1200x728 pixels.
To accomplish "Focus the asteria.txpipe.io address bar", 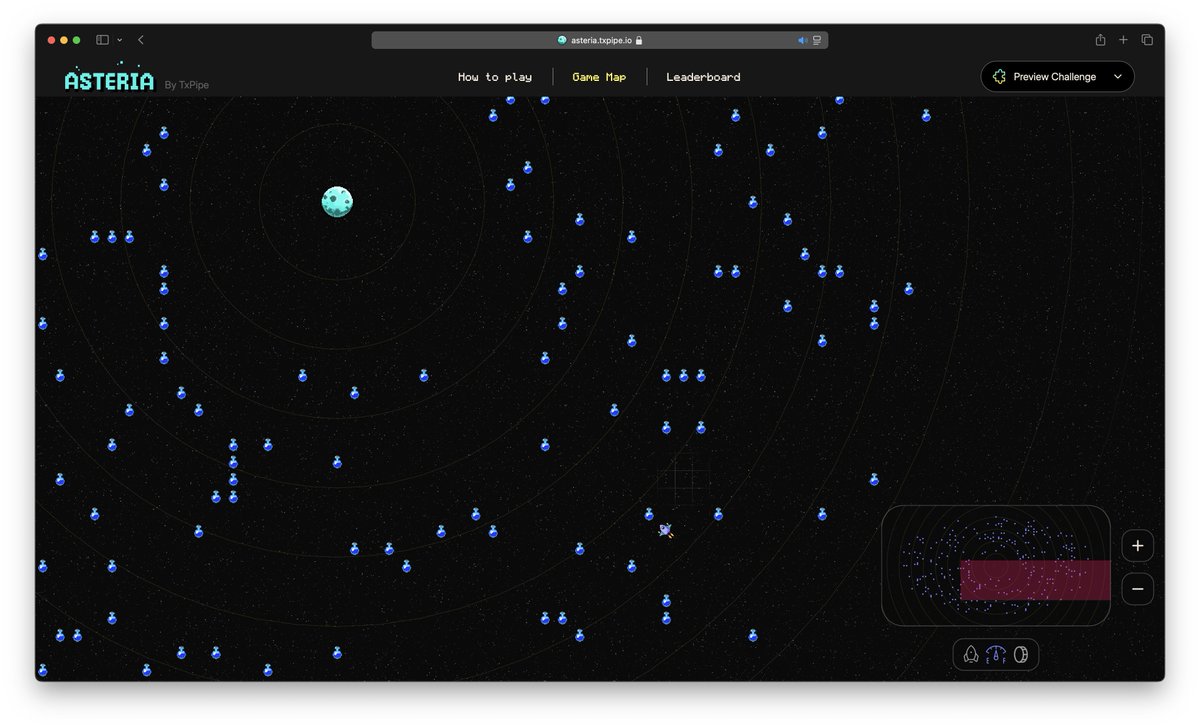I will tap(600, 40).
